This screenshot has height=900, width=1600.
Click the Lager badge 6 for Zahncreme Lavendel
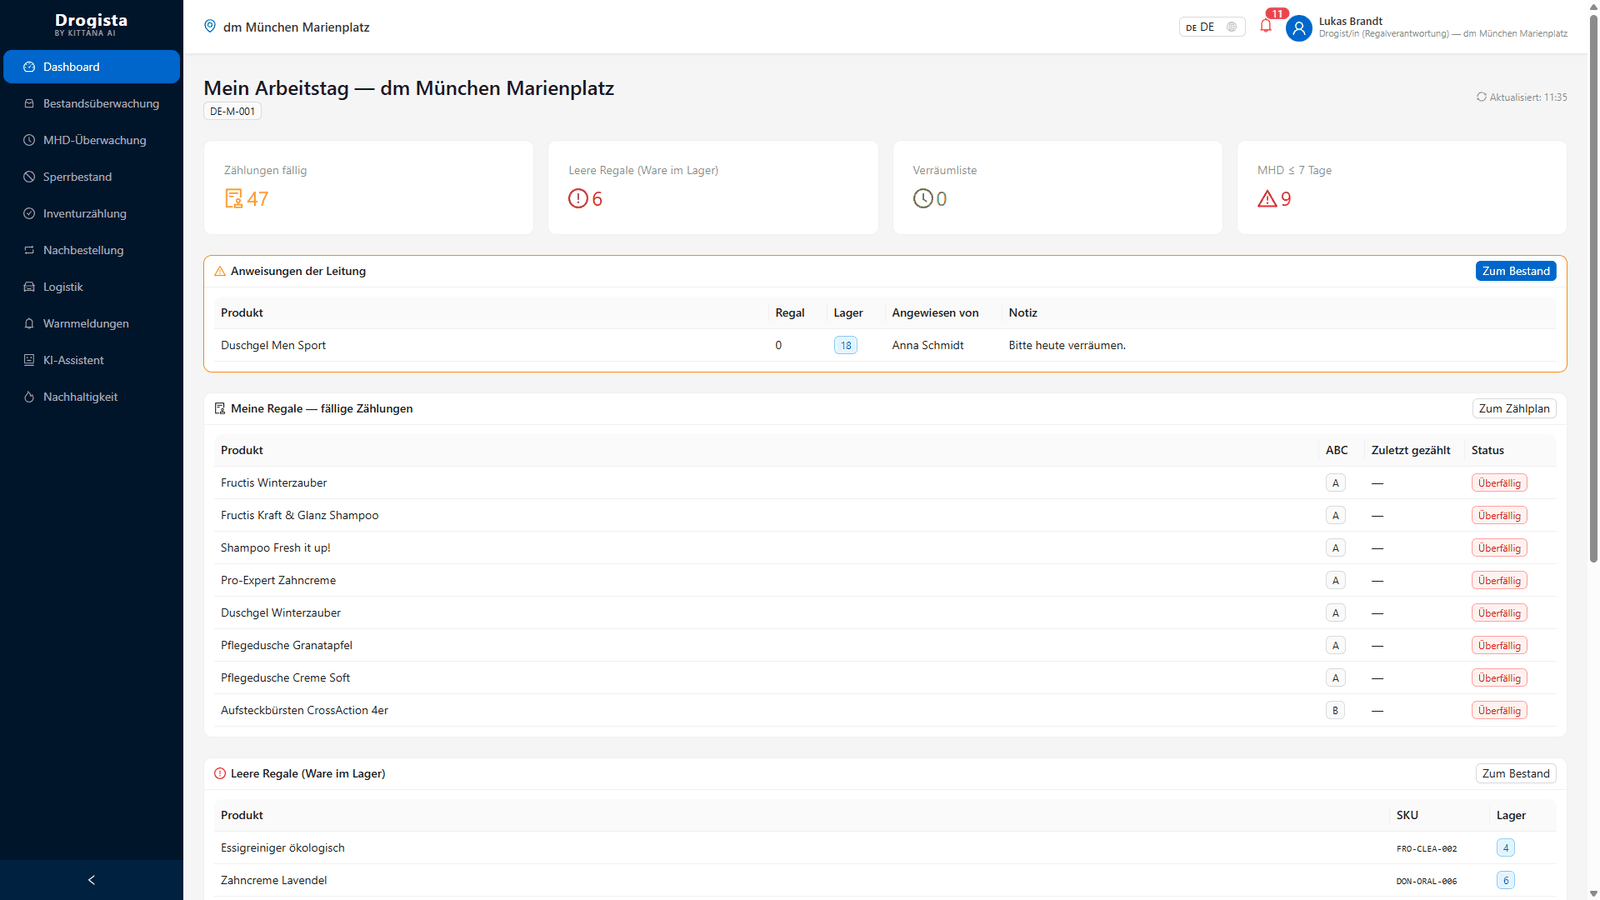coord(1505,880)
